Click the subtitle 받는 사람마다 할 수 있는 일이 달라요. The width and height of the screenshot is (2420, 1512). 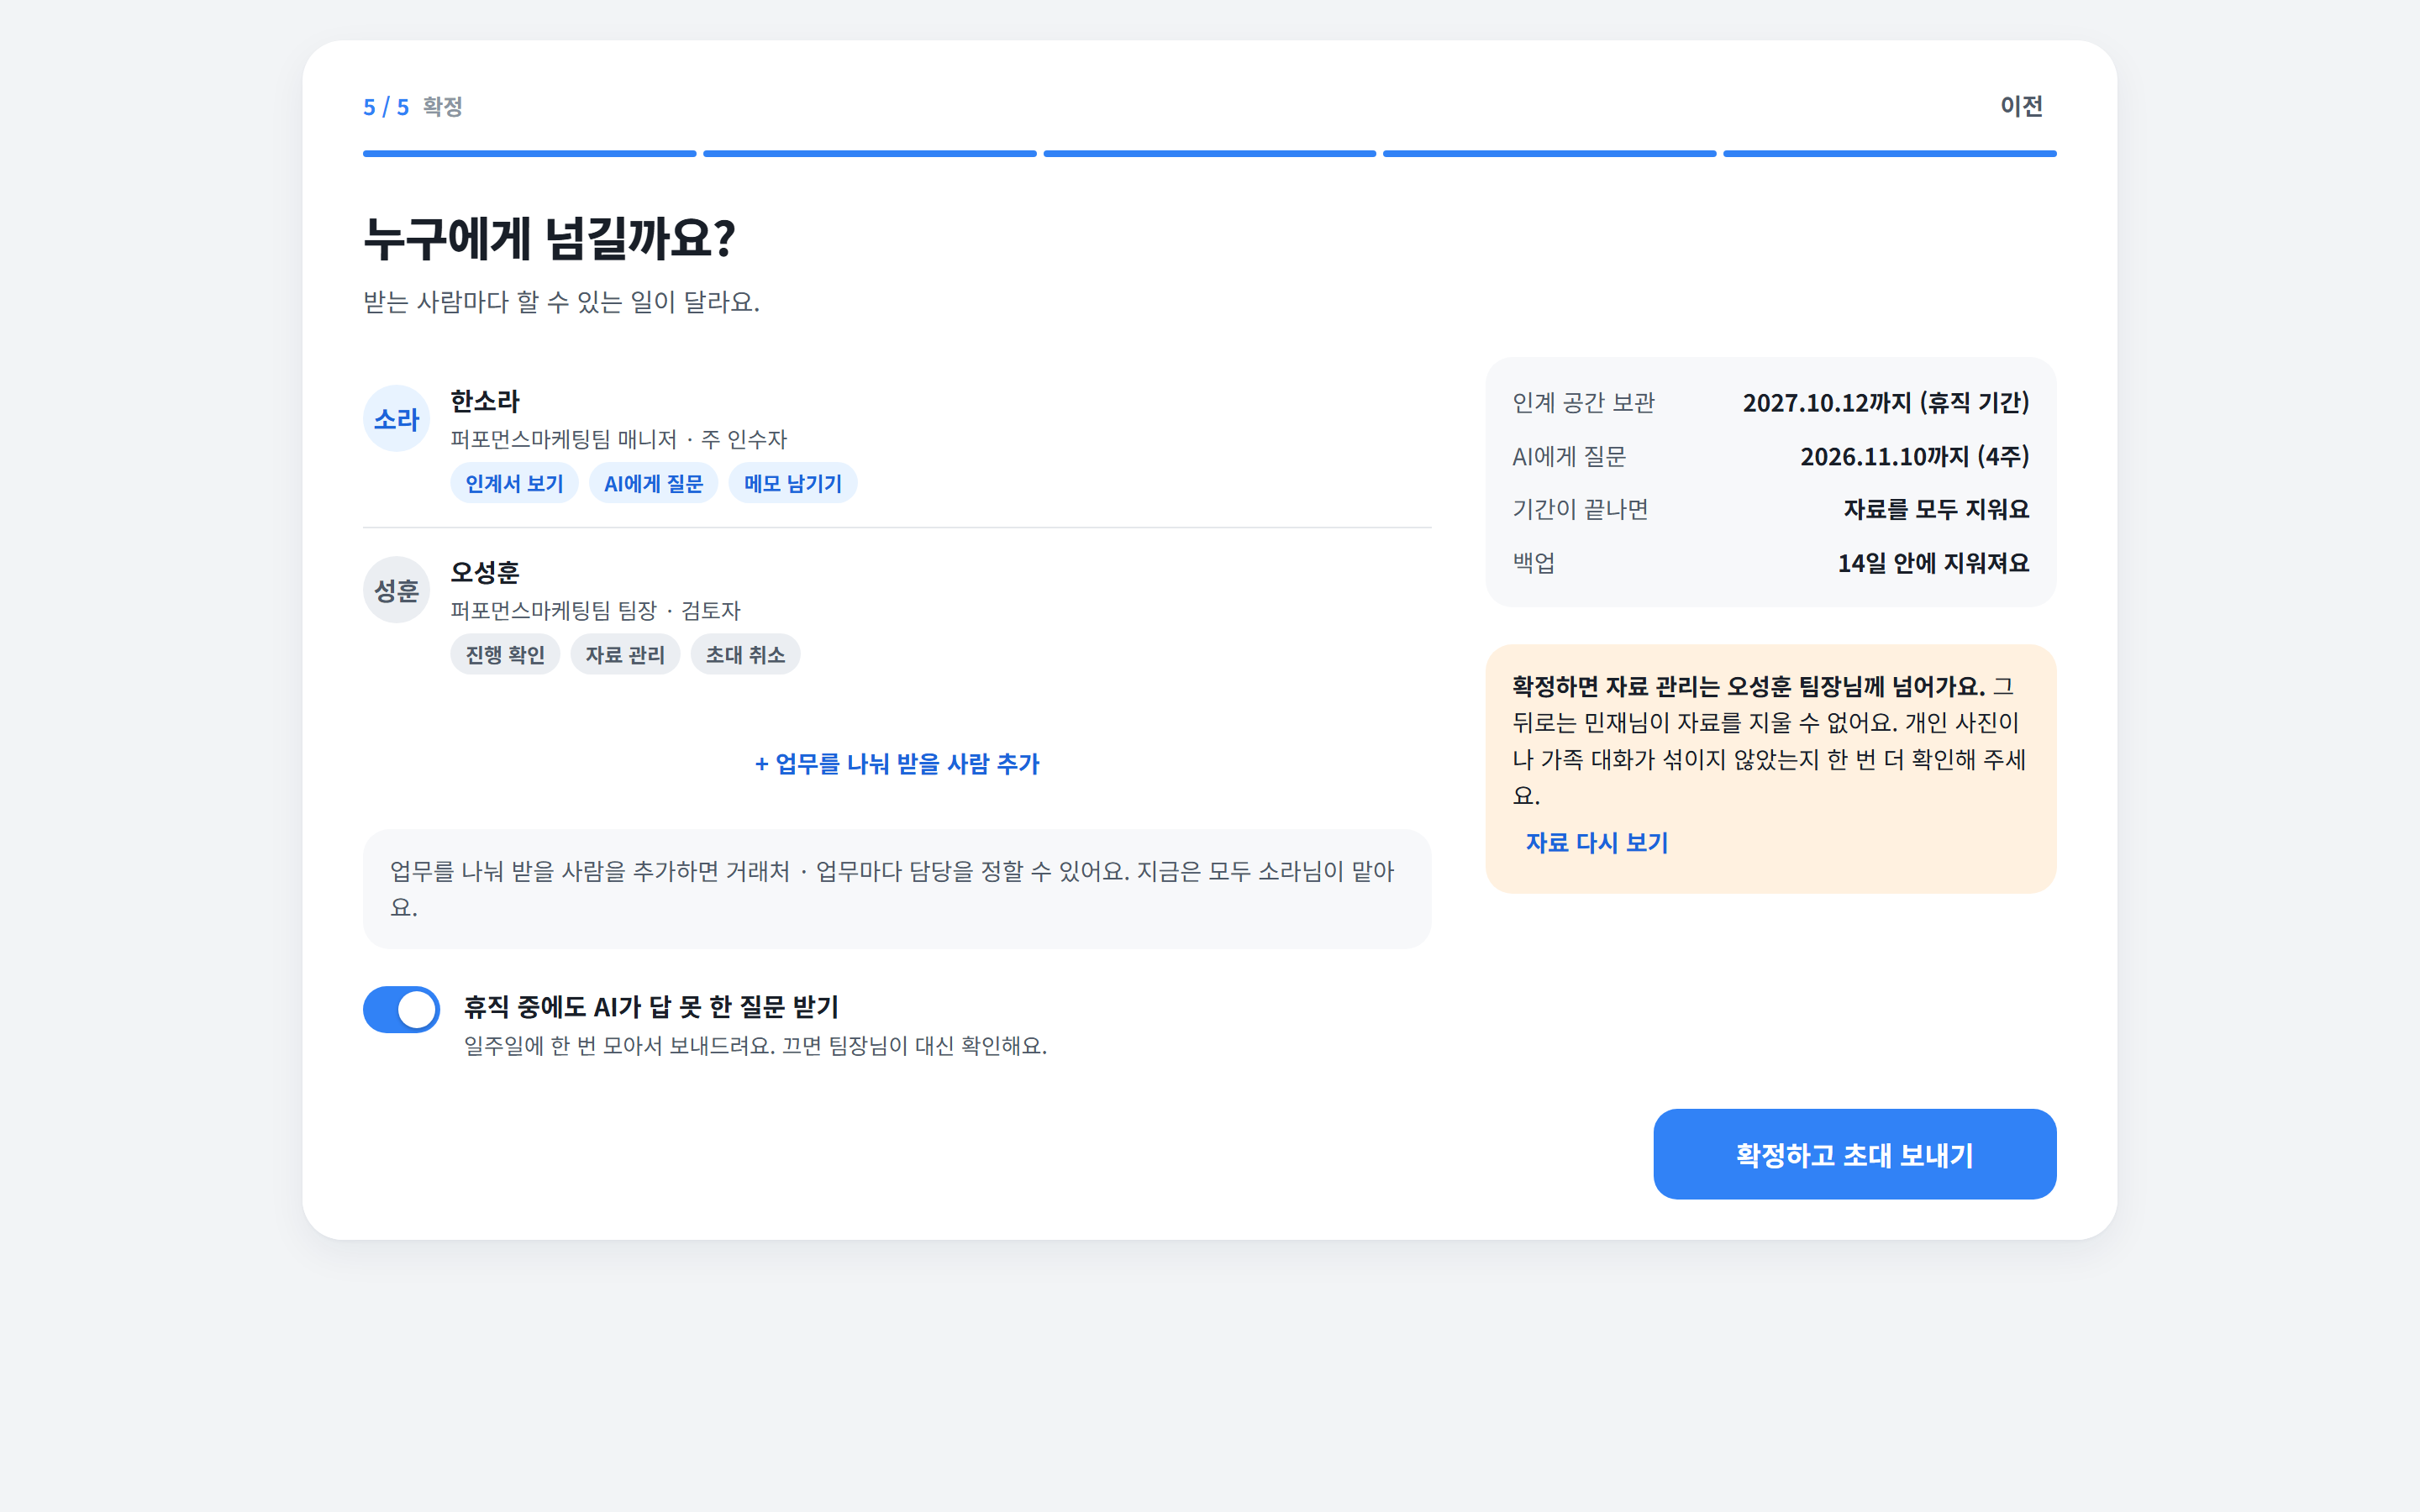[561, 301]
